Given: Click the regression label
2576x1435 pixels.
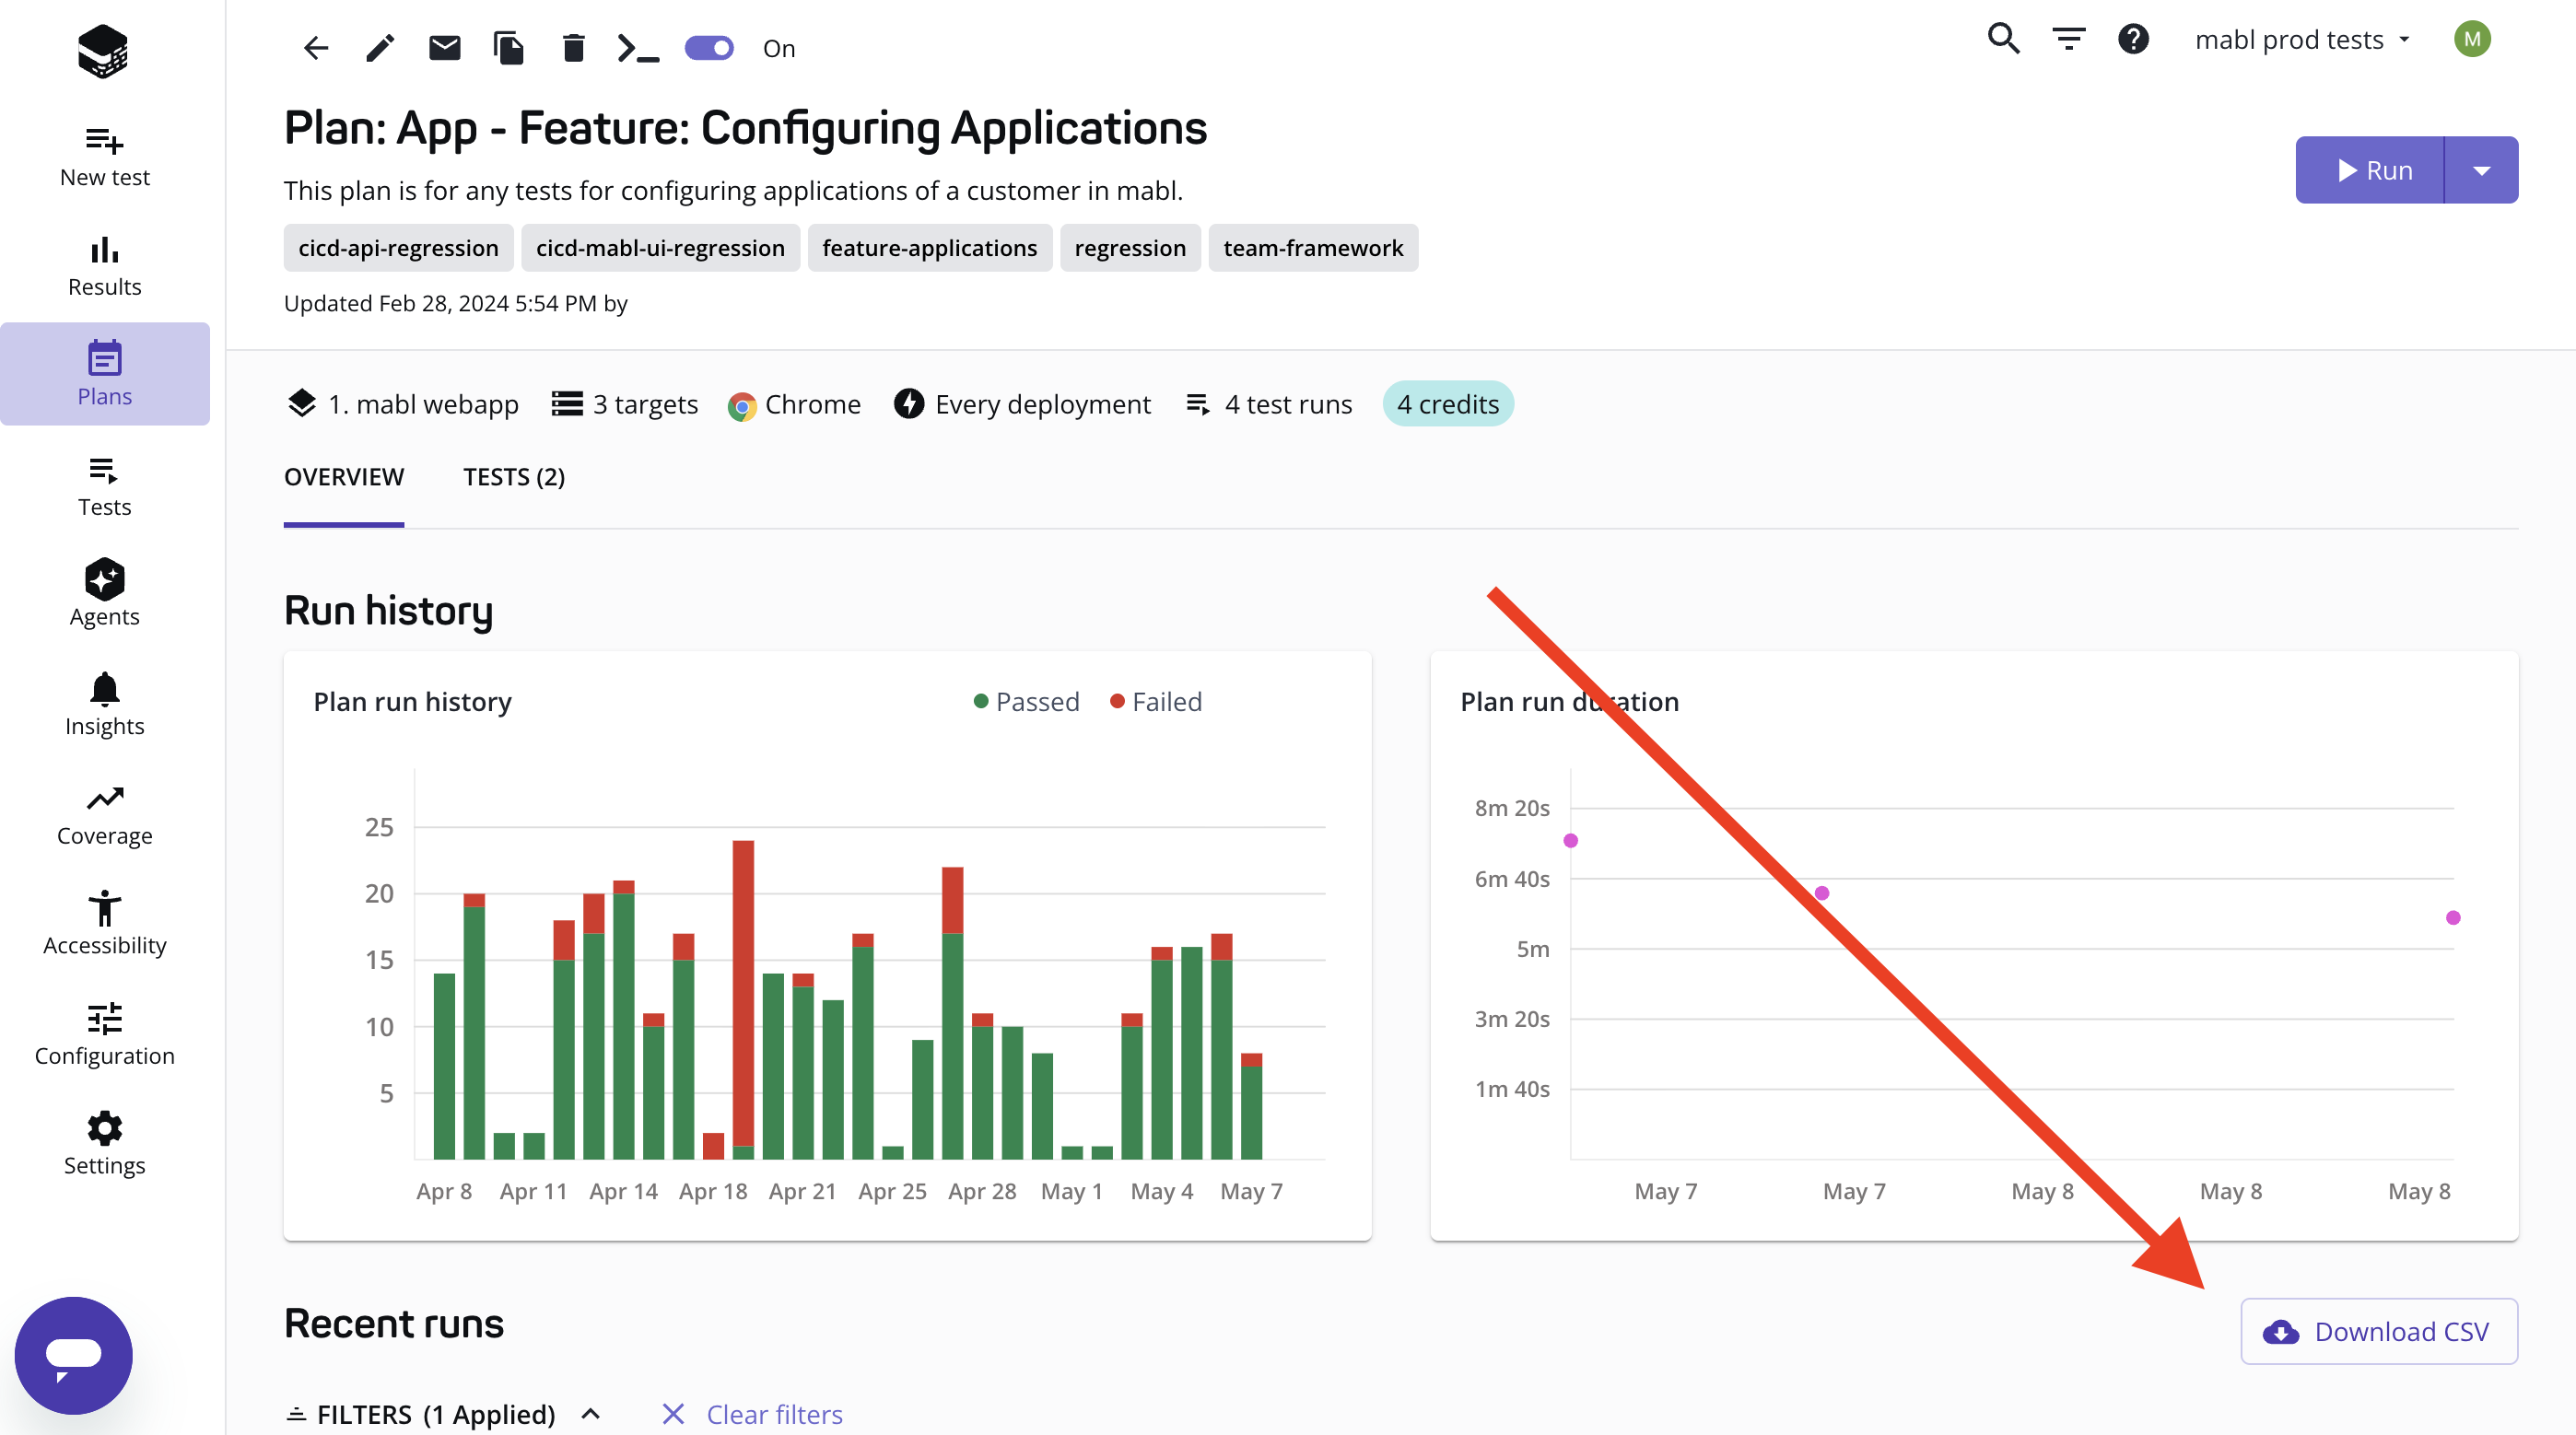Looking at the screenshot, I should pos(1130,248).
